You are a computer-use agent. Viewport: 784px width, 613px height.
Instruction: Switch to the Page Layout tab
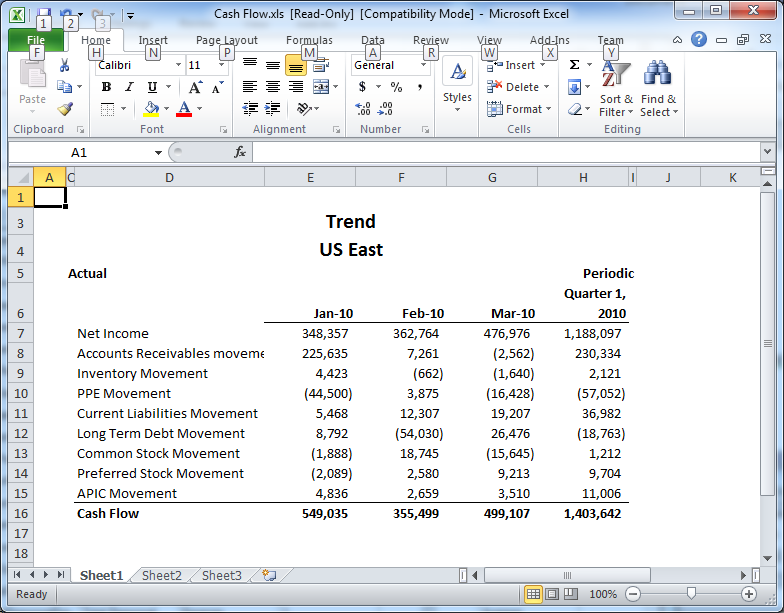pos(226,40)
